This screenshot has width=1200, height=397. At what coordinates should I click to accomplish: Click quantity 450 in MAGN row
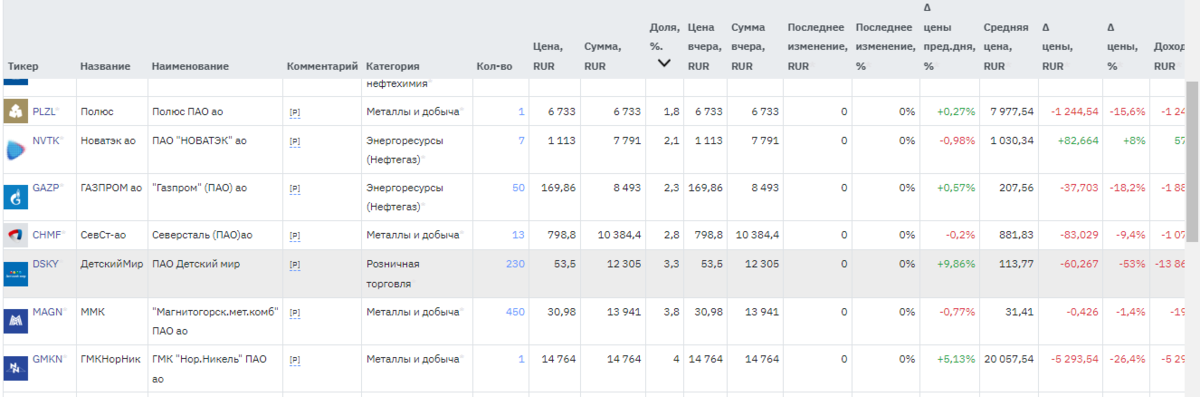pos(515,311)
